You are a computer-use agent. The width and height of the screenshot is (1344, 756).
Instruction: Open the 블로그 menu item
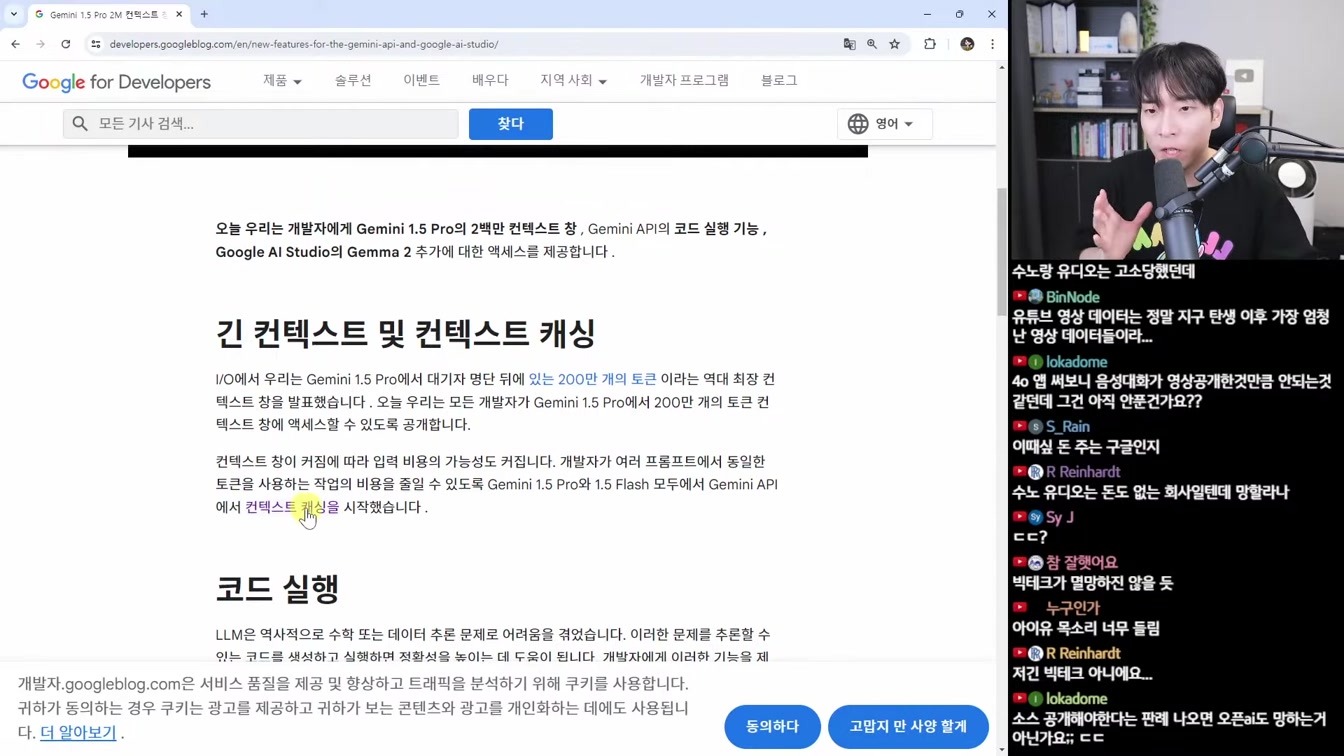tap(779, 80)
